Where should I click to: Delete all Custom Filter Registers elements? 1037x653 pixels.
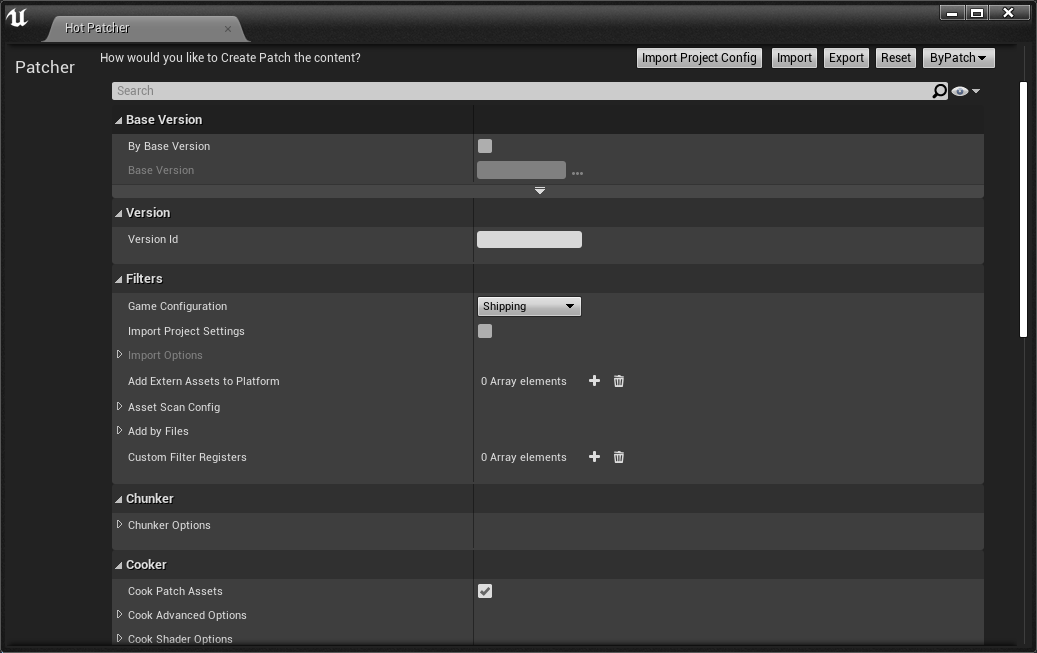(x=619, y=457)
